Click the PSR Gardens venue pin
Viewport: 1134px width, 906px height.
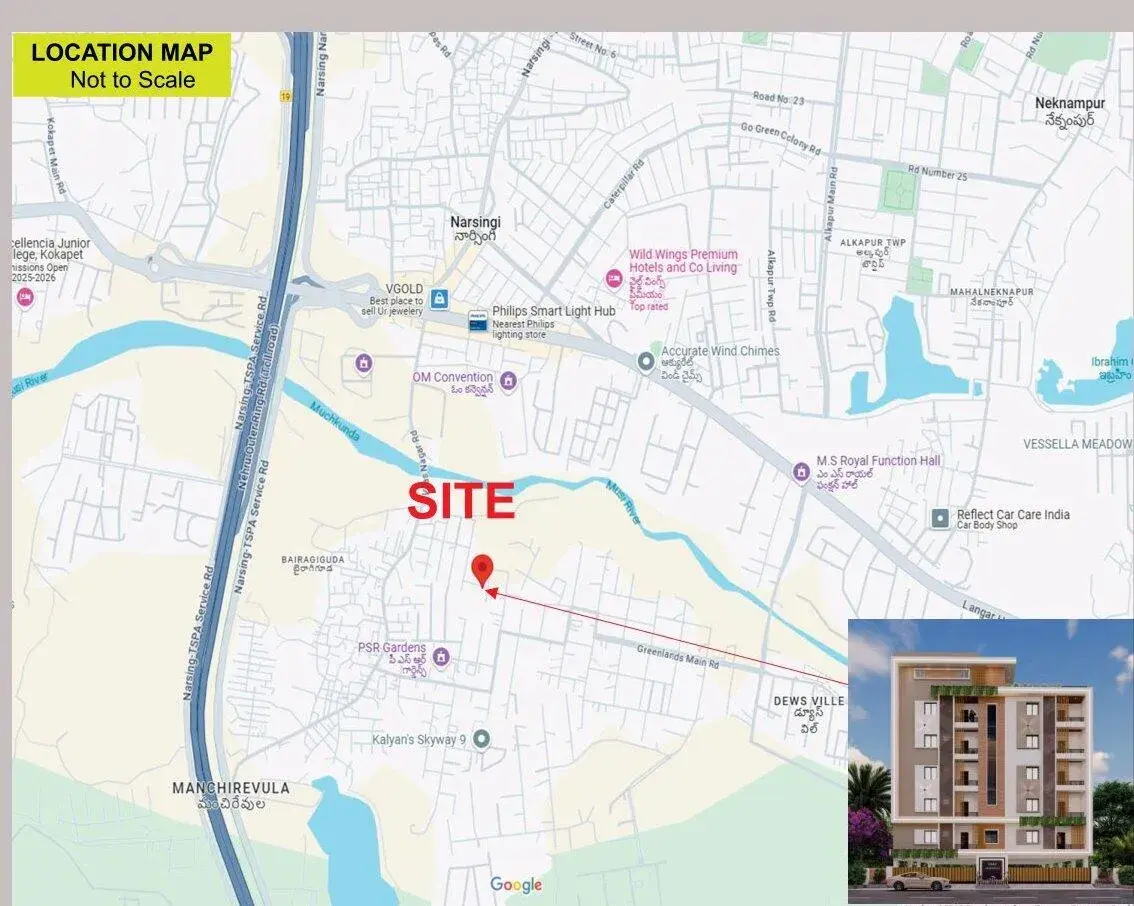click(441, 657)
